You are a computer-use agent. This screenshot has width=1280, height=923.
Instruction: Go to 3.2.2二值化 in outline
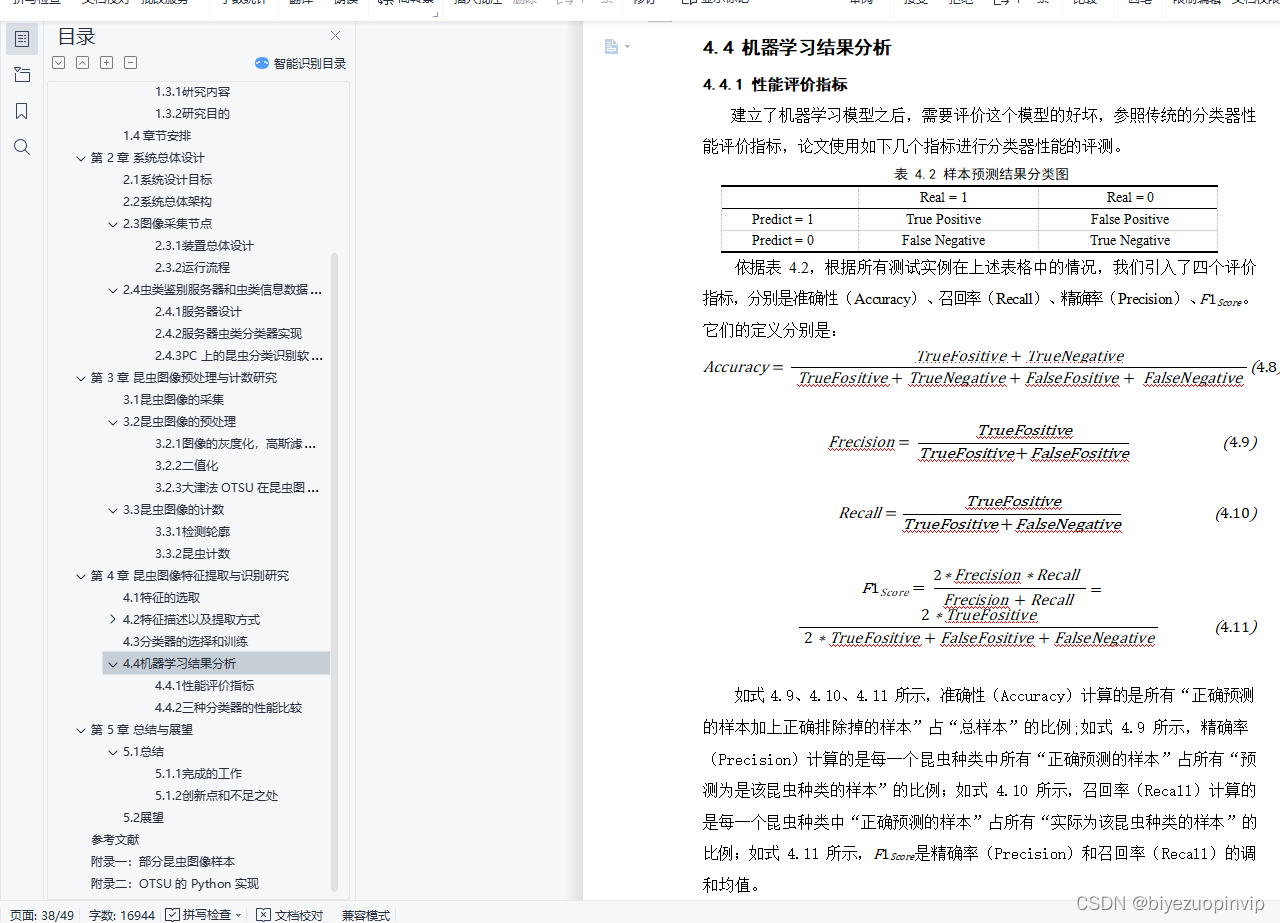pyautogui.click(x=186, y=466)
